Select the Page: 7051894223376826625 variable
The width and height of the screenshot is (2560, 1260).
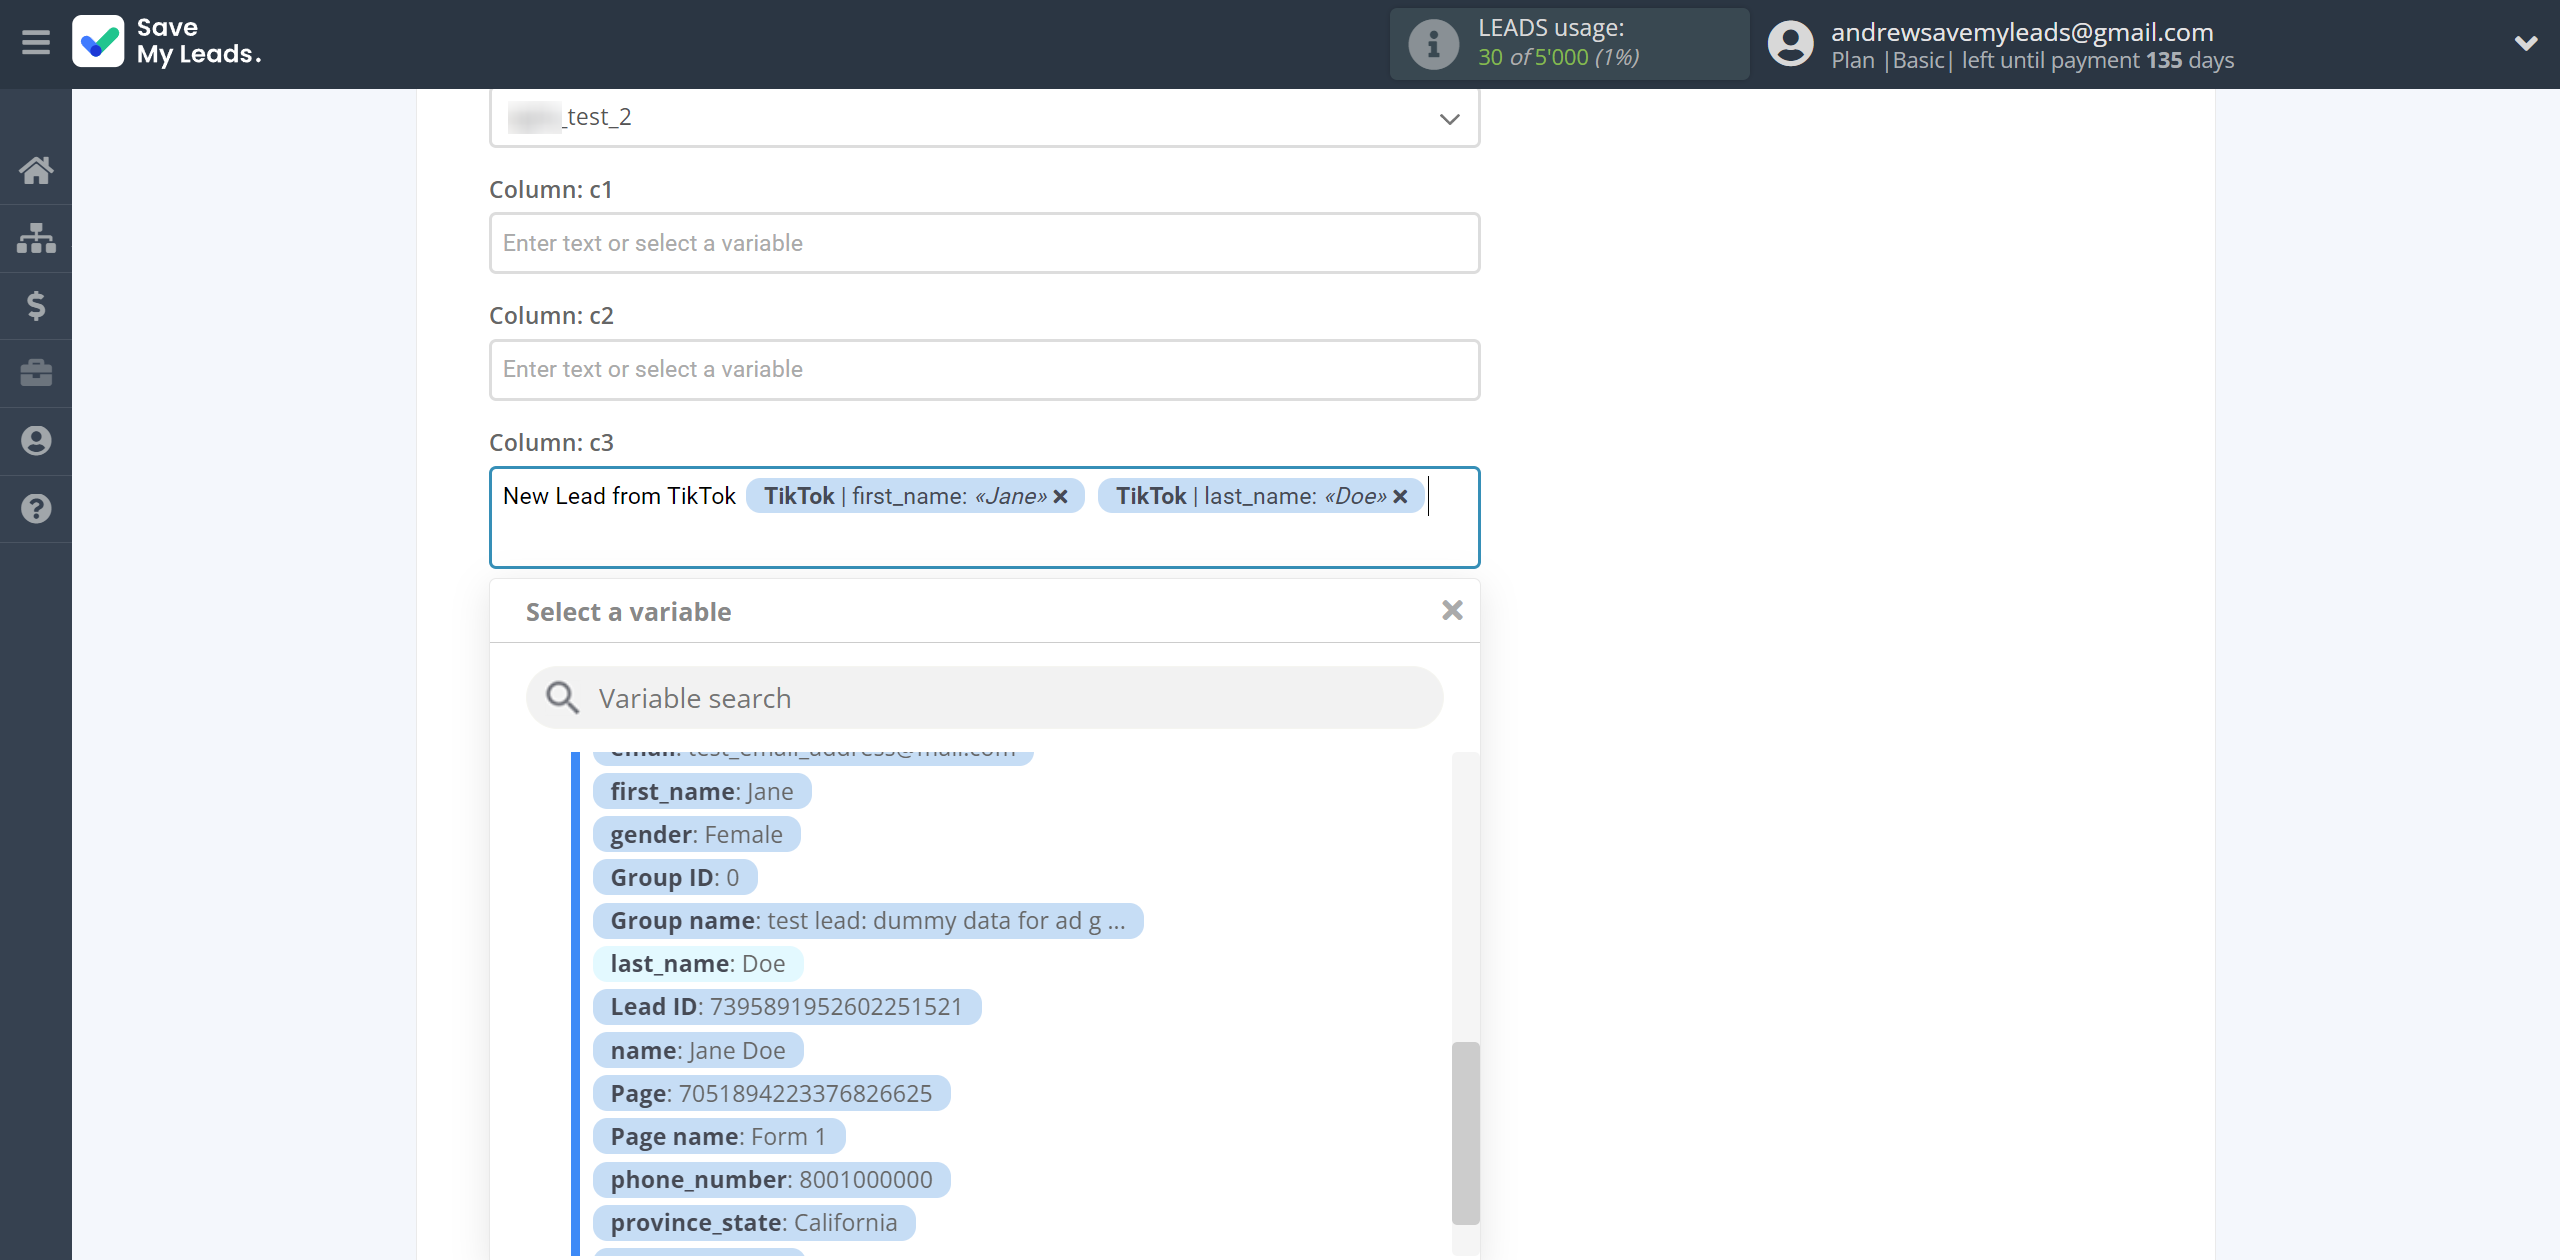772,1094
